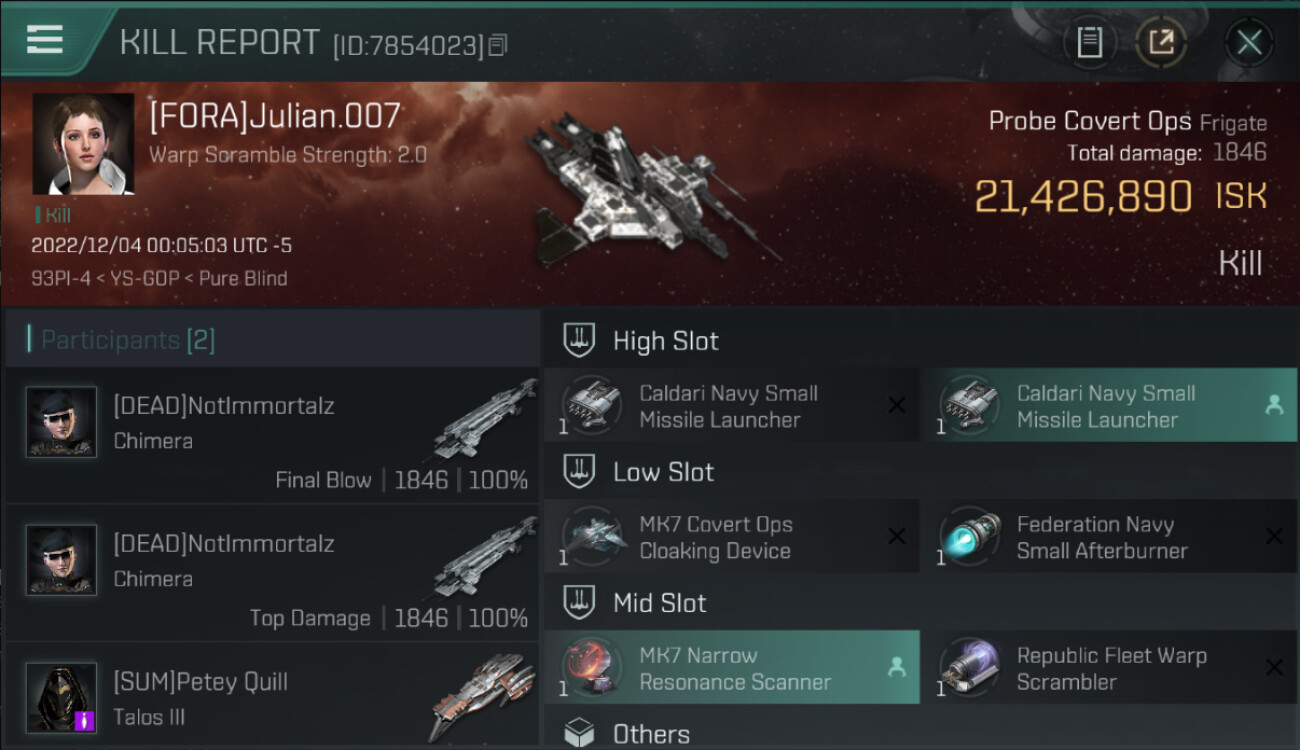Open Julian.007 victim portrait
The width and height of the screenshot is (1300, 750).
(x=83, y=144)
